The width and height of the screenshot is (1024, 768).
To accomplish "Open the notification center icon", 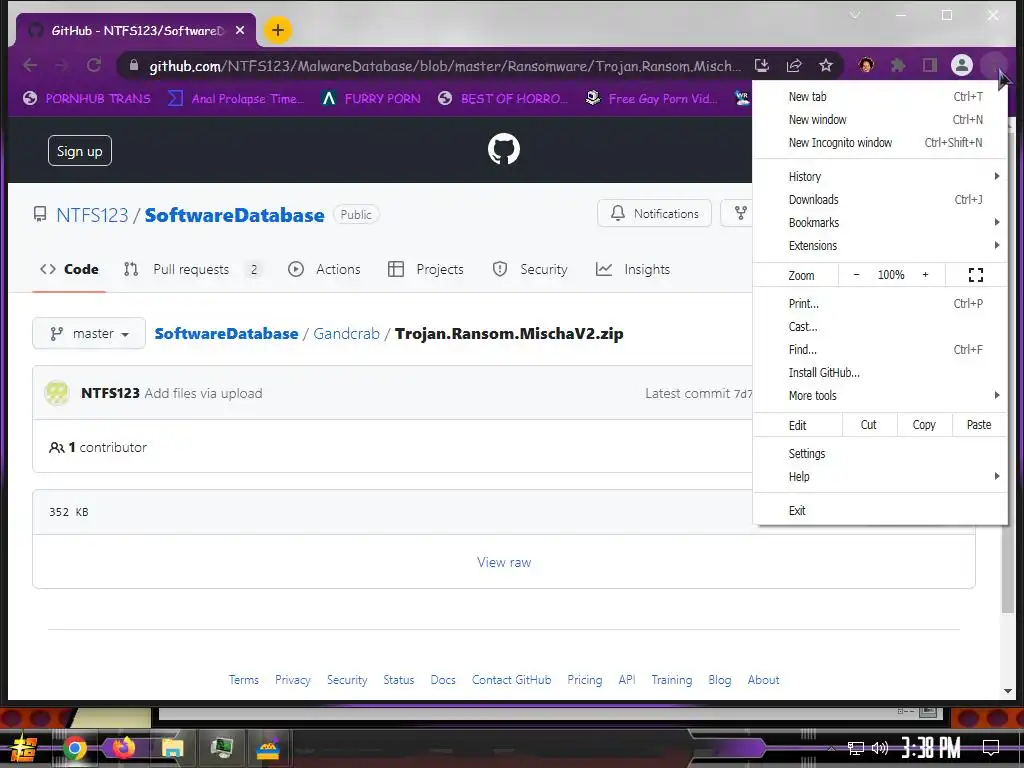I will click(x=991, y=748).
